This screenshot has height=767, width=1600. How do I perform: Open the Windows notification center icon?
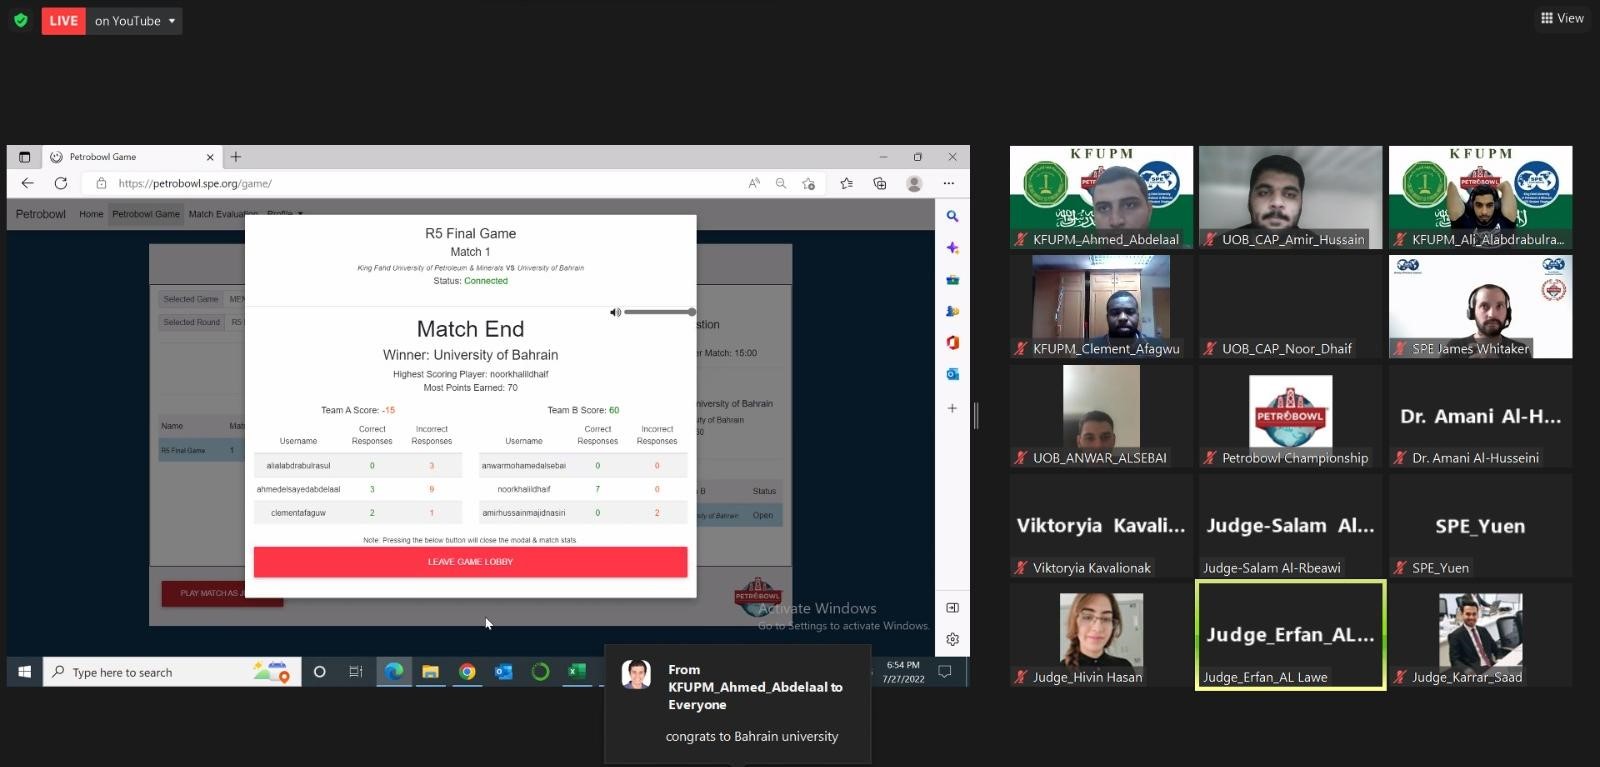[x=944, y=672]
